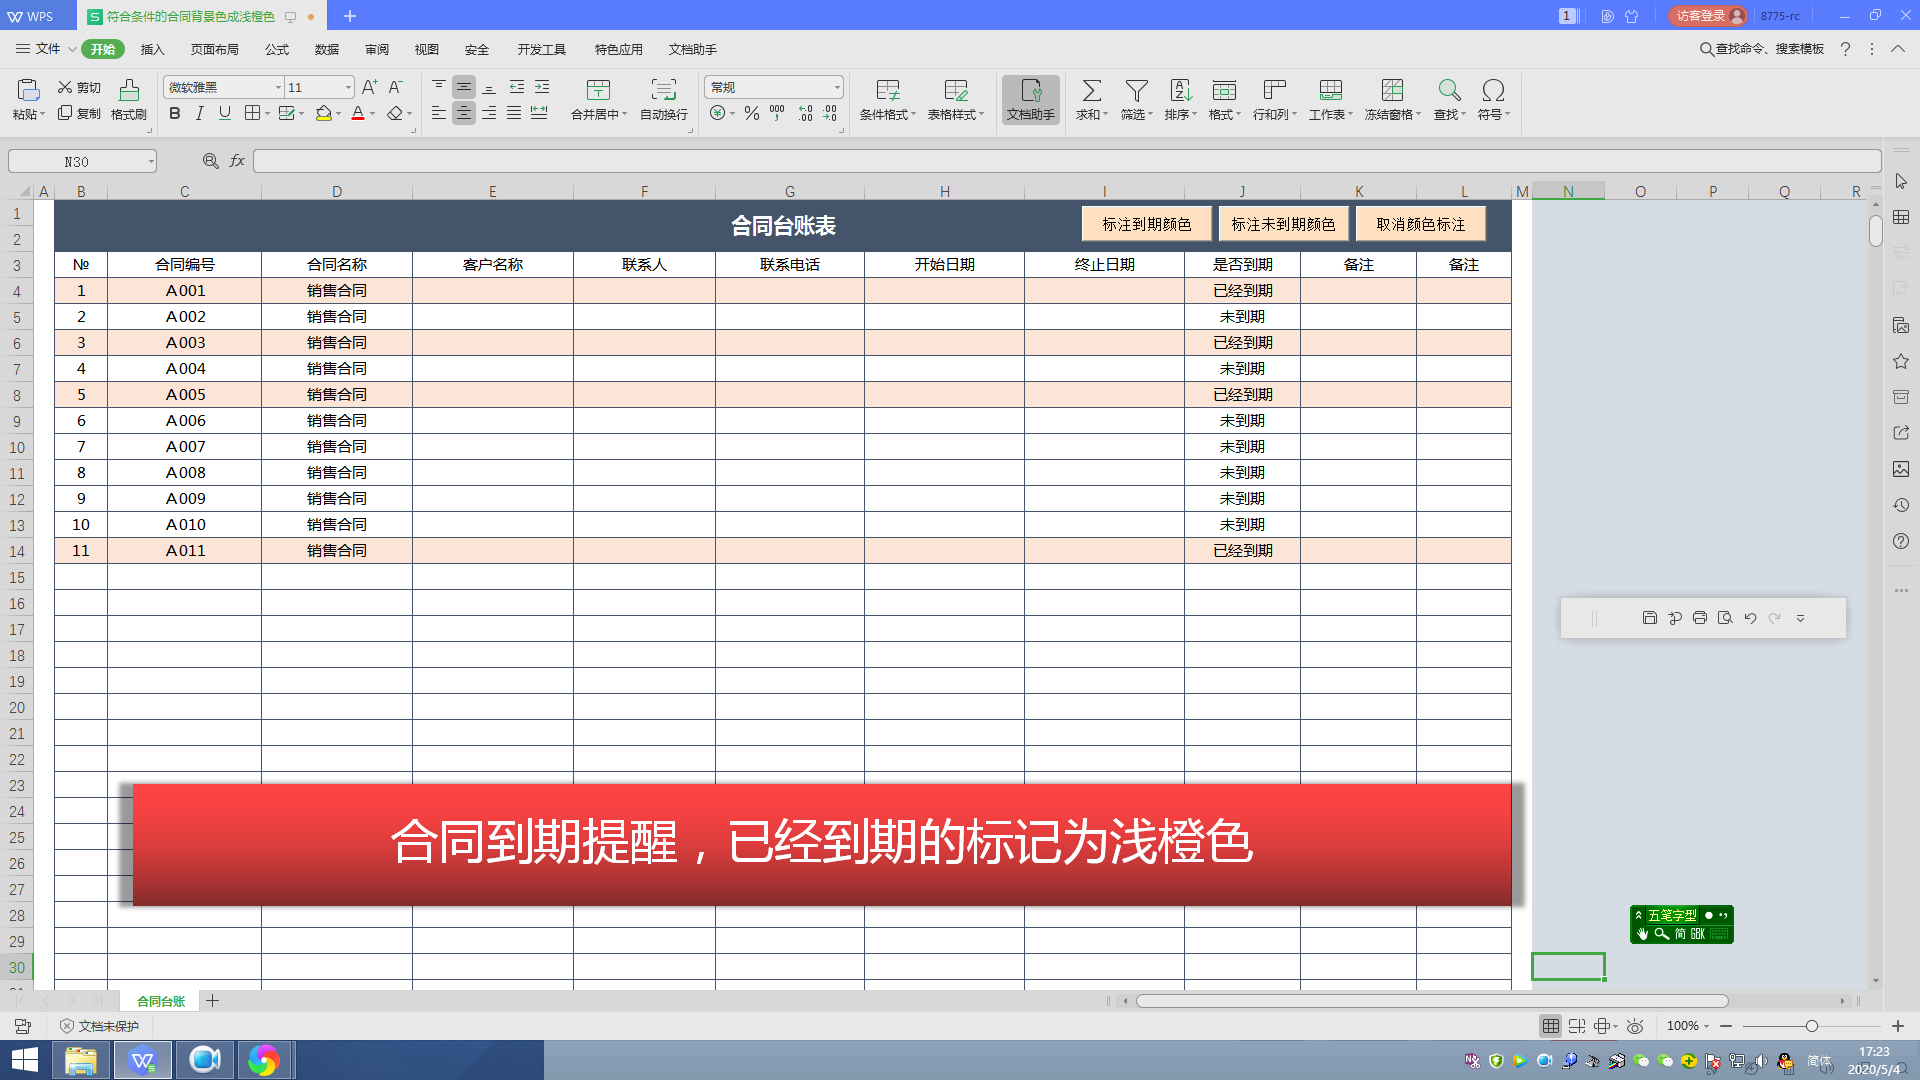Expand the Name Box dropdown arrow
This screenshot has width=1920, height=1080.
click(x=151, y=162)
